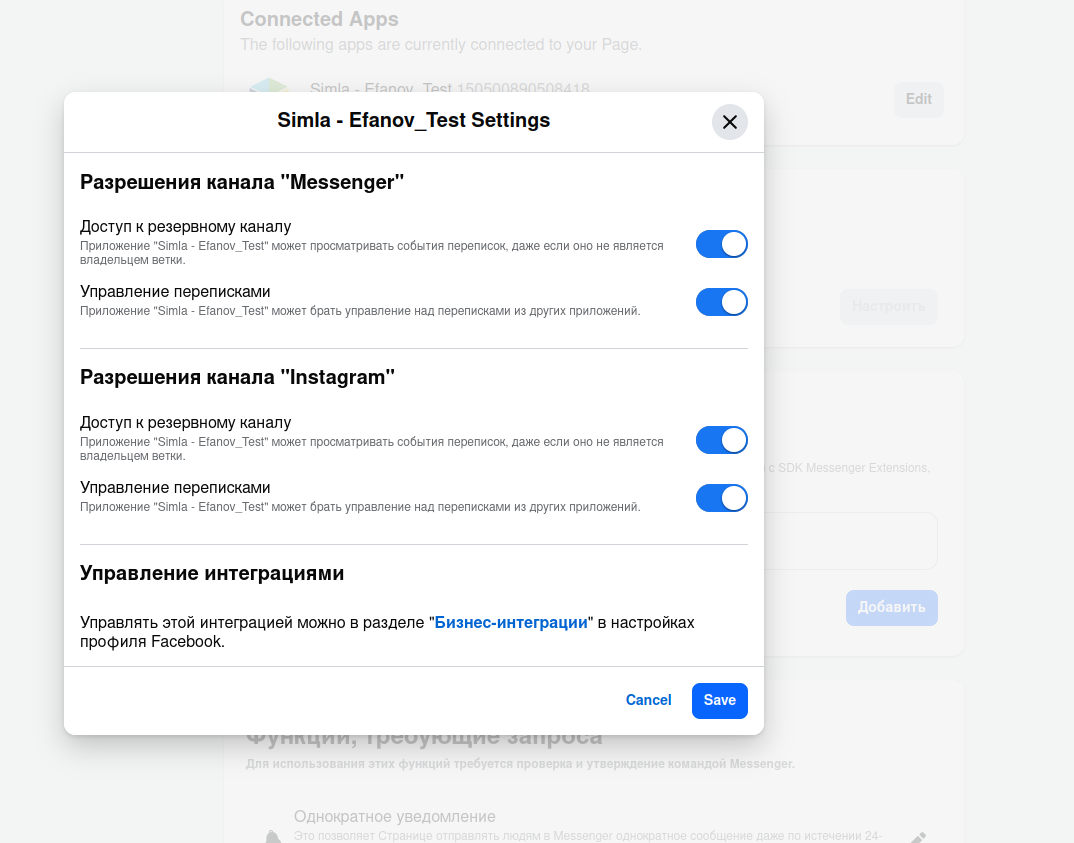Click the dimmed Настроить button
Screen dimensions: 1074x843
tap(888, 306)
